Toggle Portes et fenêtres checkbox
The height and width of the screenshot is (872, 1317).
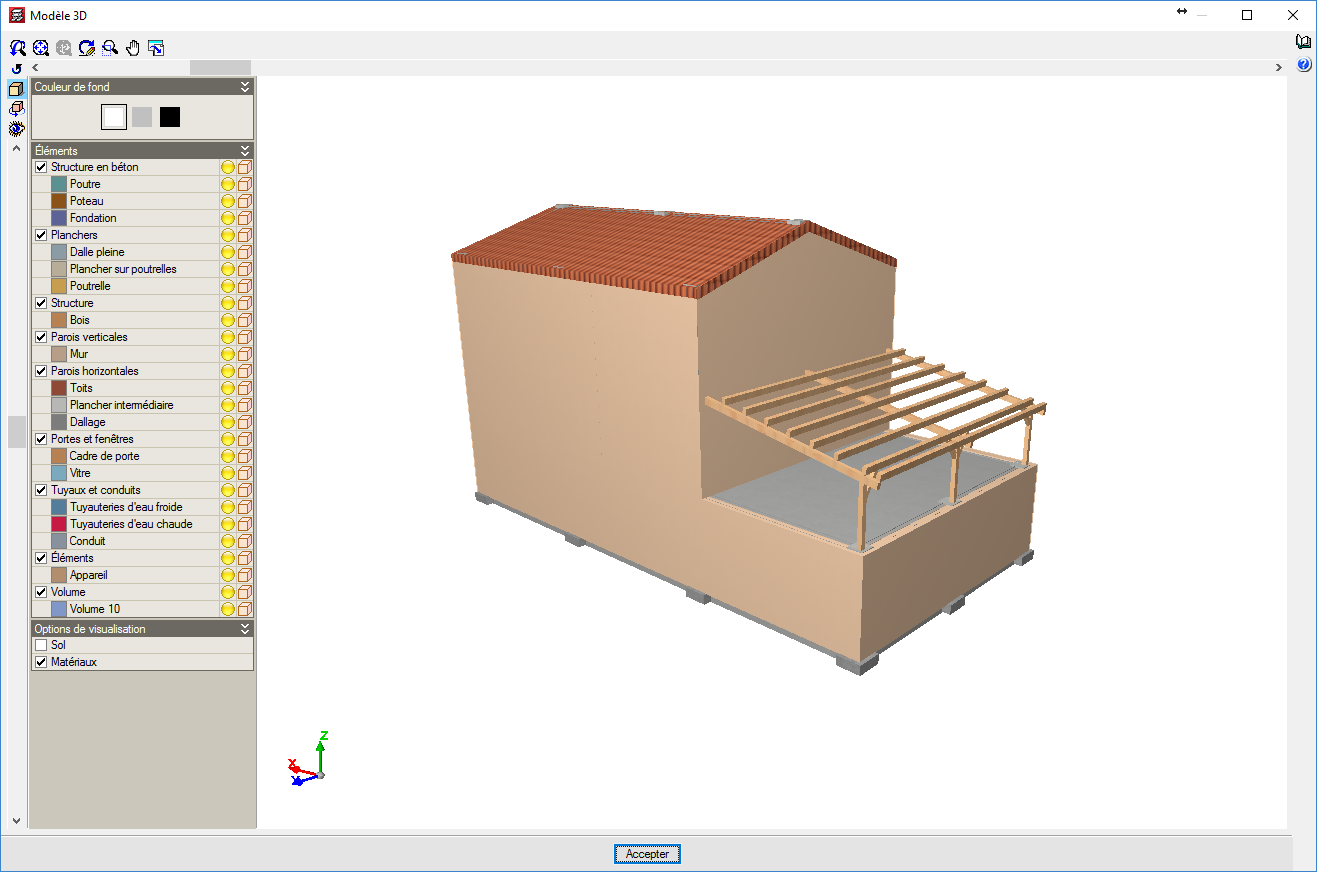point(41,439)
